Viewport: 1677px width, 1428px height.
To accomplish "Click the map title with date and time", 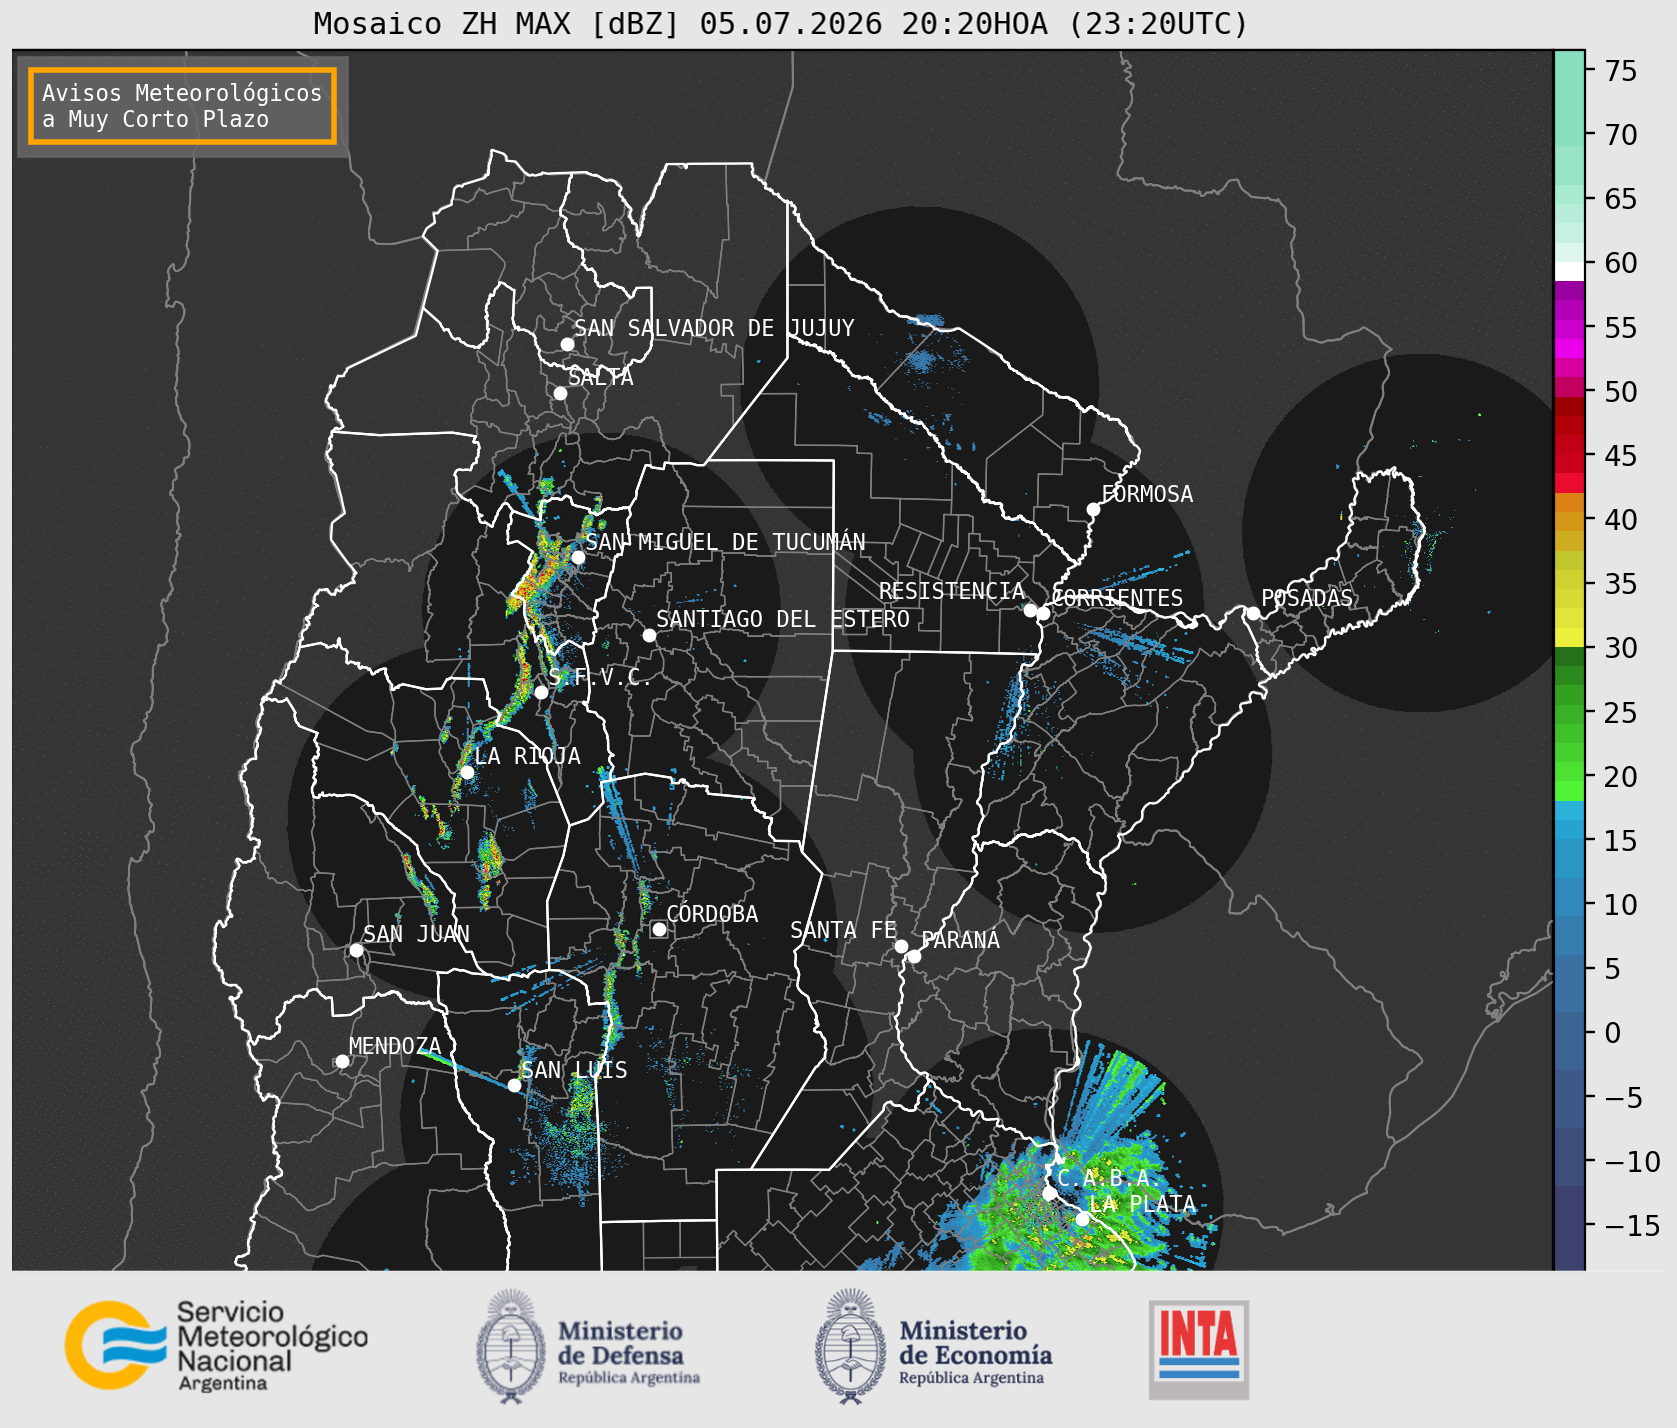I will click(781, 23).
